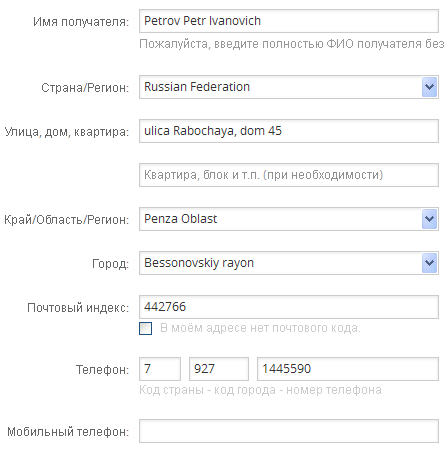The height and width of the screenshot is (452, 448).
Task: Click the Мобильный телефон label
Action: [x=68, y=432]
